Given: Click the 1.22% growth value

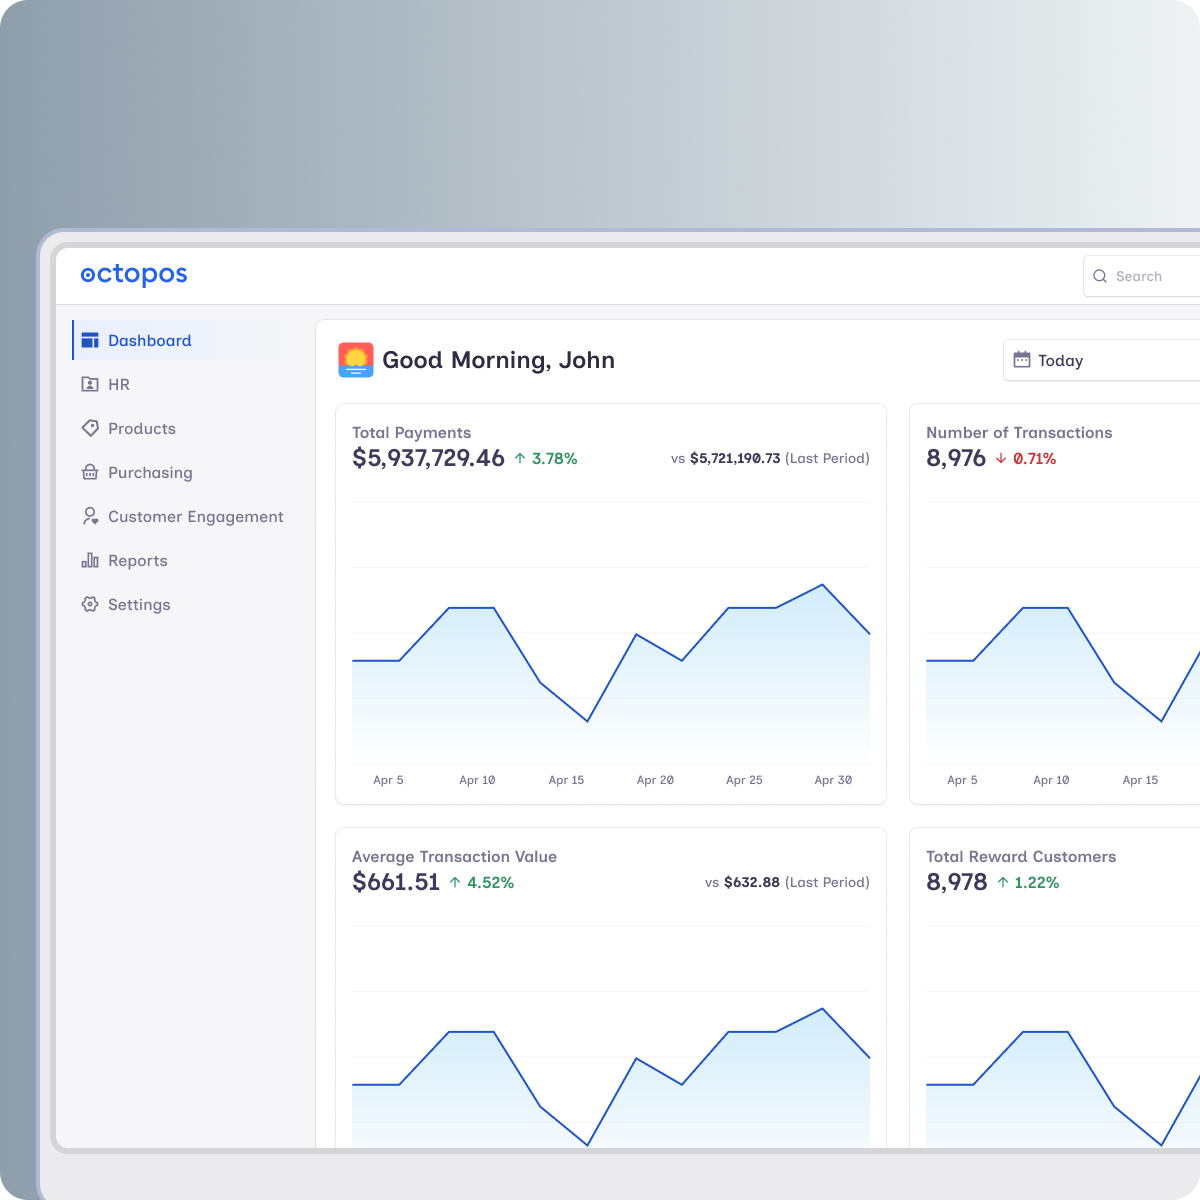Looking at the screenshot, I should tap(1036, 883).
